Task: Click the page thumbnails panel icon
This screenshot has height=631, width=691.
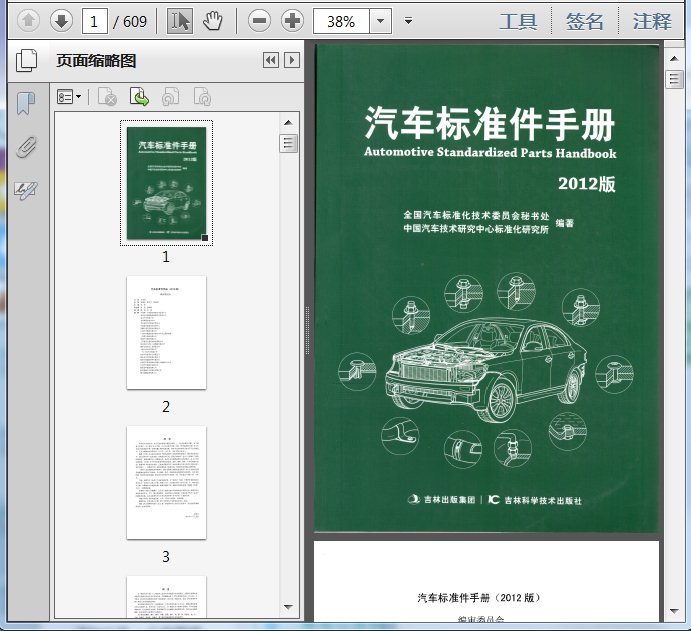Action: 26,61
